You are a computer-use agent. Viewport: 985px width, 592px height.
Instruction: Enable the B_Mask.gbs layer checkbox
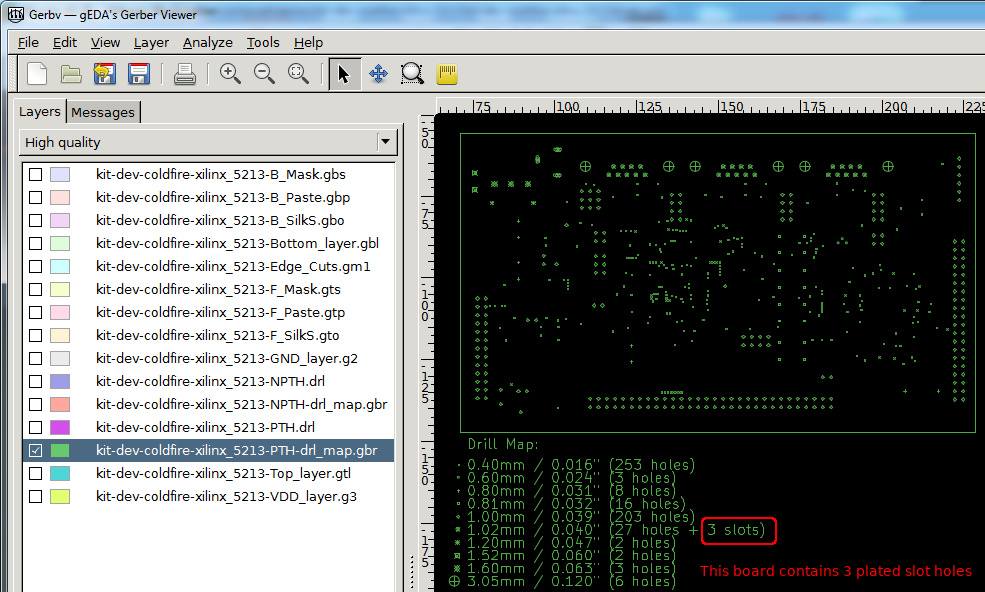click(36, 174)
